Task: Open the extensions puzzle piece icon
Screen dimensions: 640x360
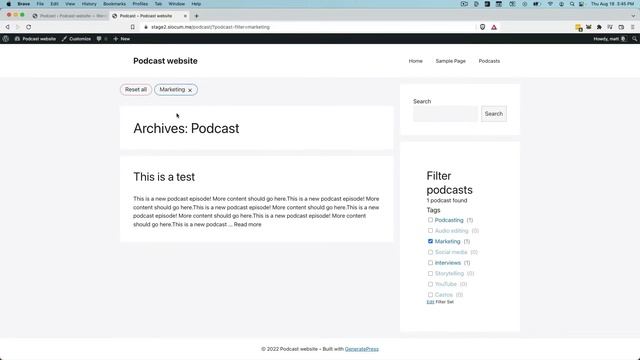Action: 599,27
